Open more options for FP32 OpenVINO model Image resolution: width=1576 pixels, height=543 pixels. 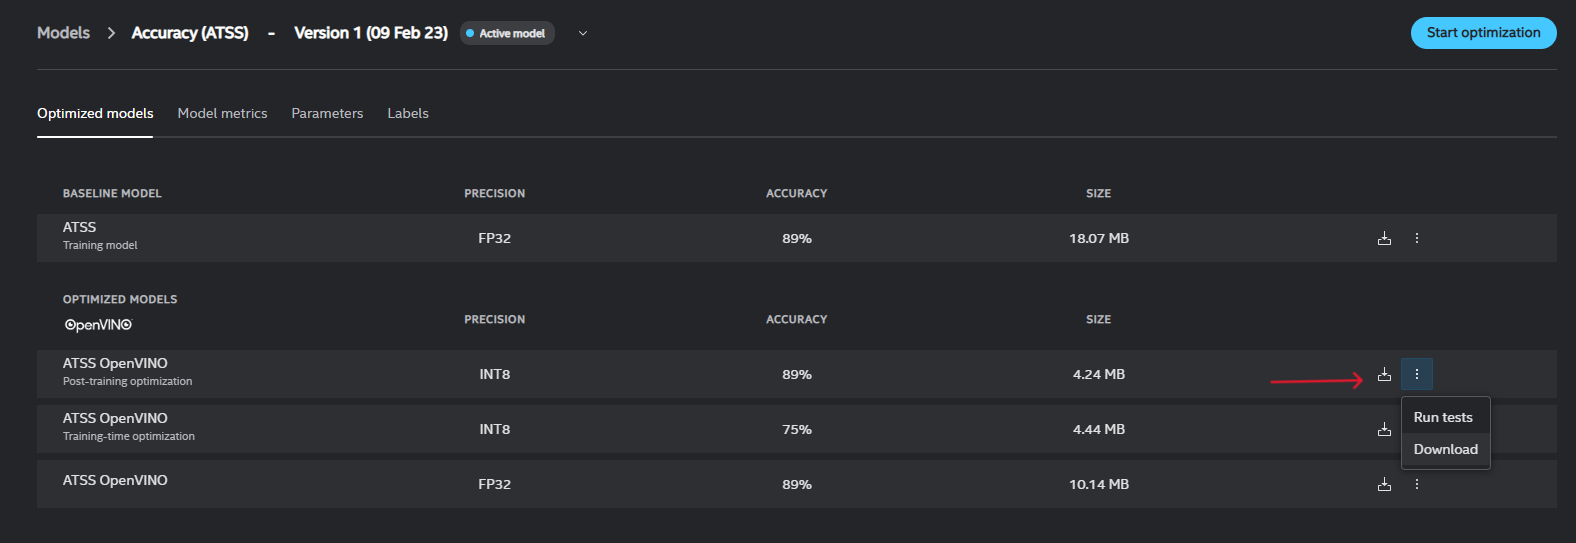pyautogui.click(x=1417, y=484)
